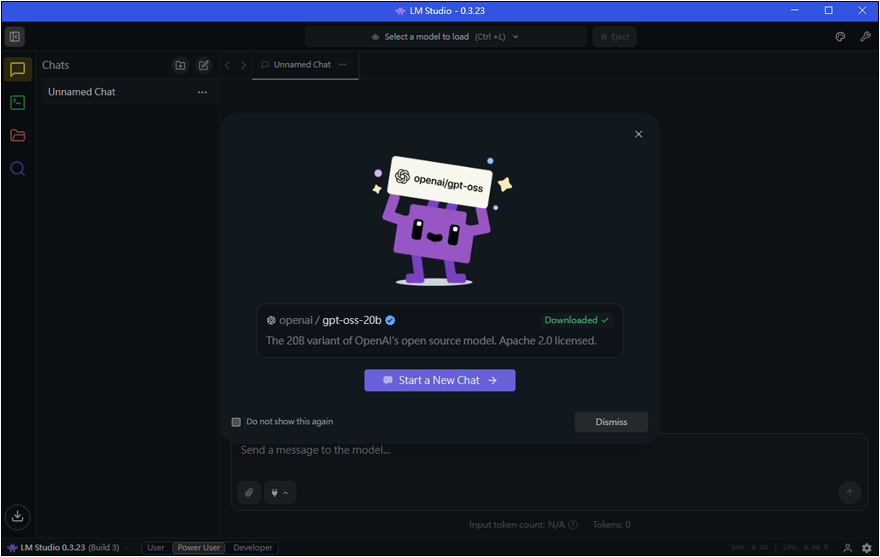Check Do not show this again
Screen dimensions: 880x557
click(236, 422)
